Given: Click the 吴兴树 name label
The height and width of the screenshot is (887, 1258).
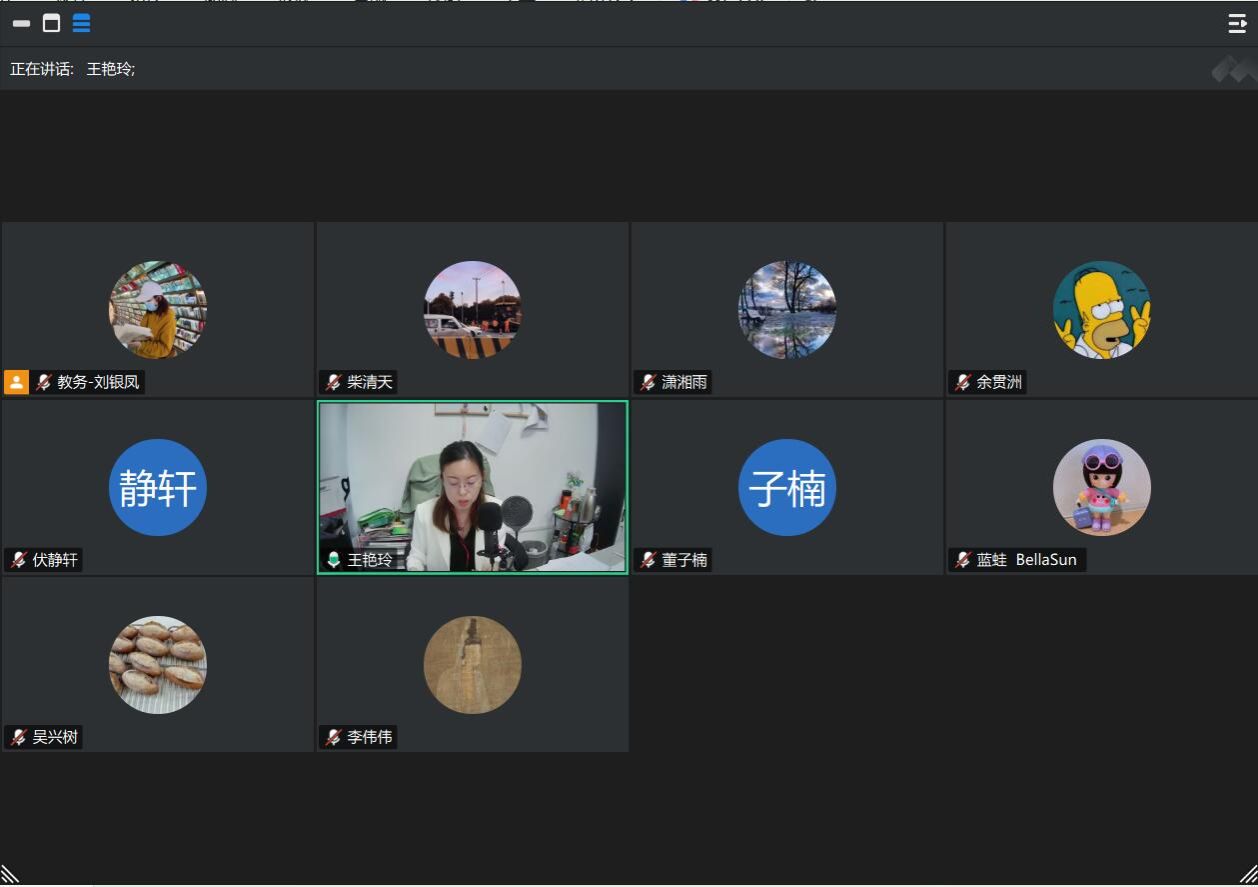Looking at the screenshot, I should [x=55, y=737].
